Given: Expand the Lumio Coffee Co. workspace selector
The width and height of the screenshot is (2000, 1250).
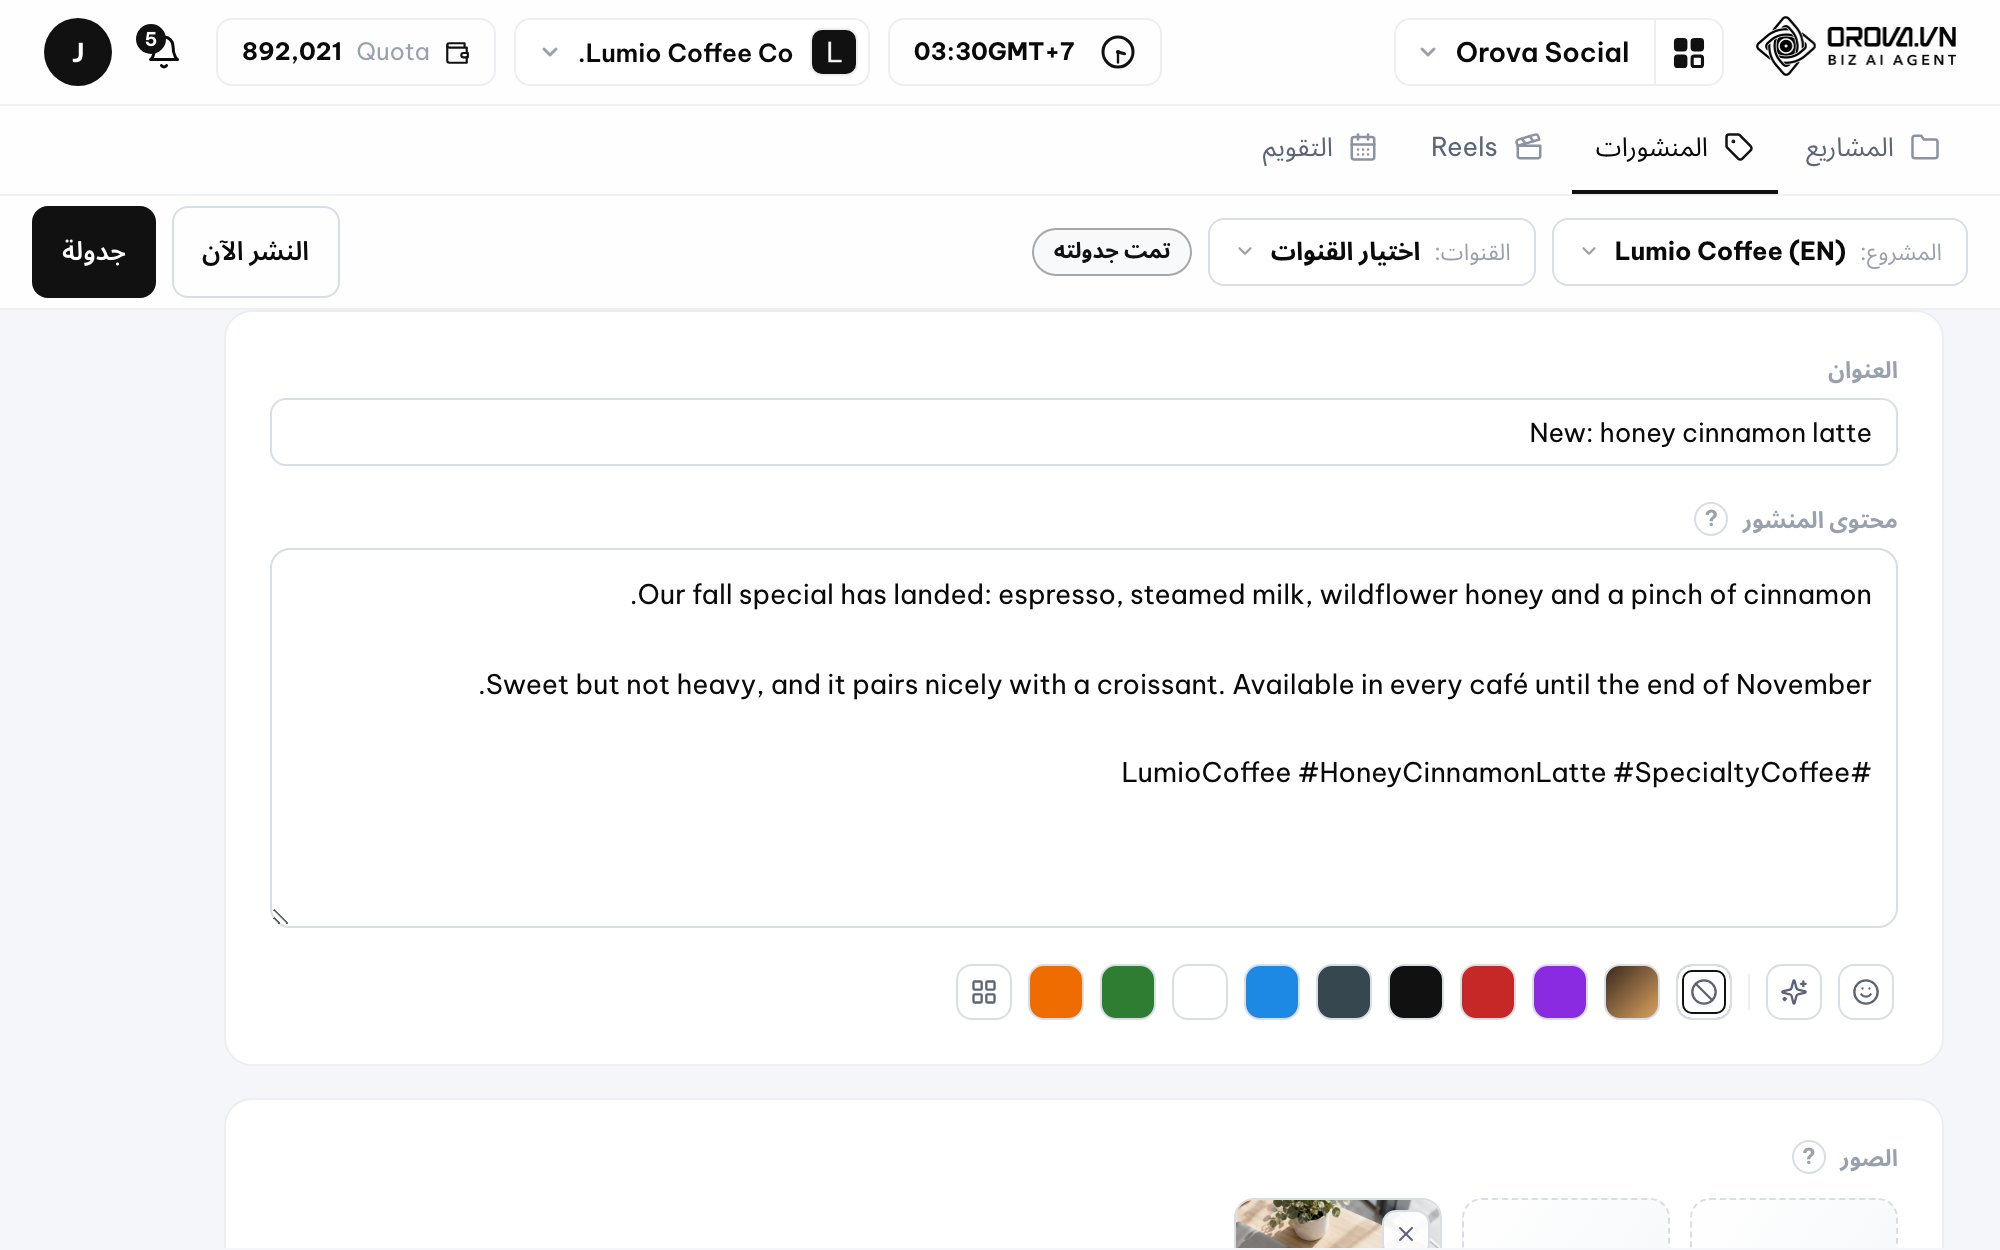Looking at the screenshot, I should [692, 52].
